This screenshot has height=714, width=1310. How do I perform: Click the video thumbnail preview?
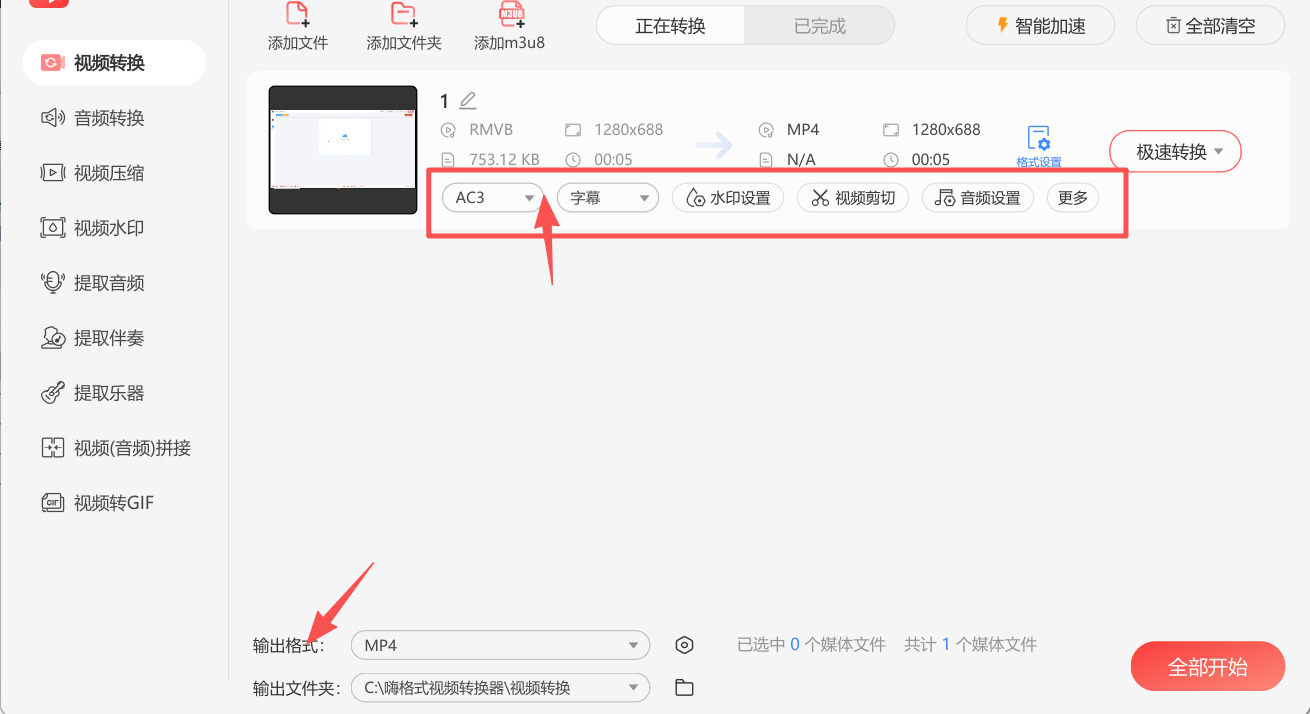[343, 150]
